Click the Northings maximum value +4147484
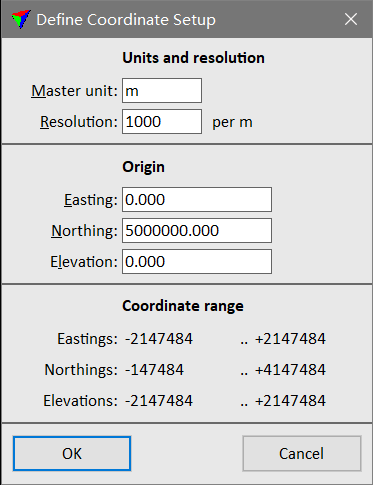This screenshot has width=373, height=485. click(290, 370)
